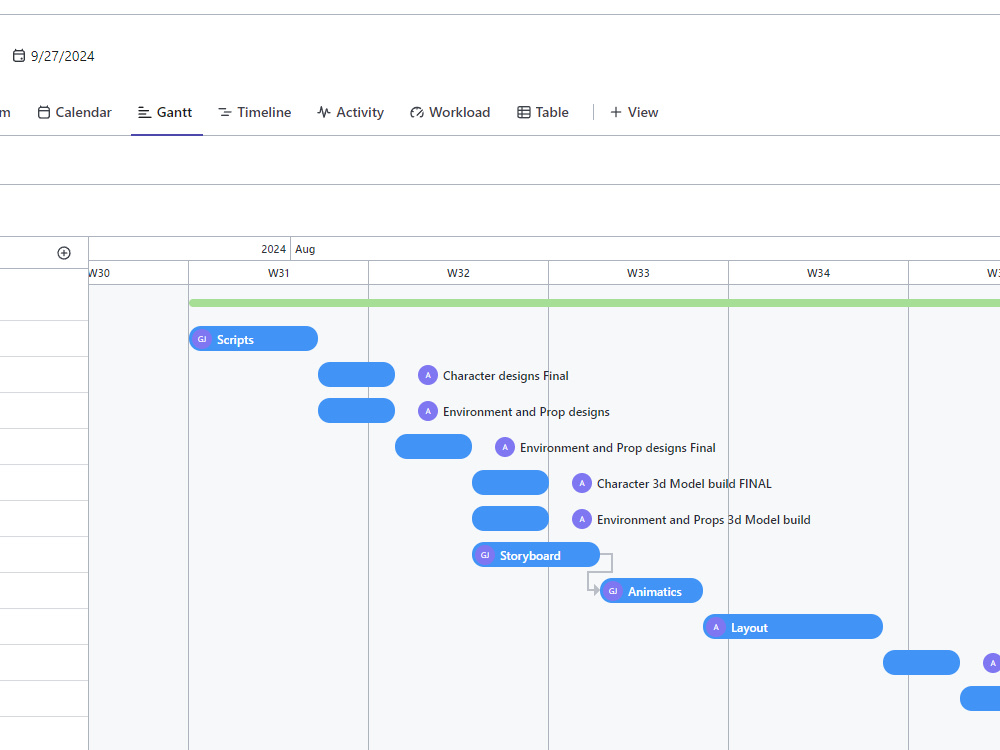Viewport: 1000px width, 750px height.
Task: Click the W32 week header
Action: pos(459,273)
